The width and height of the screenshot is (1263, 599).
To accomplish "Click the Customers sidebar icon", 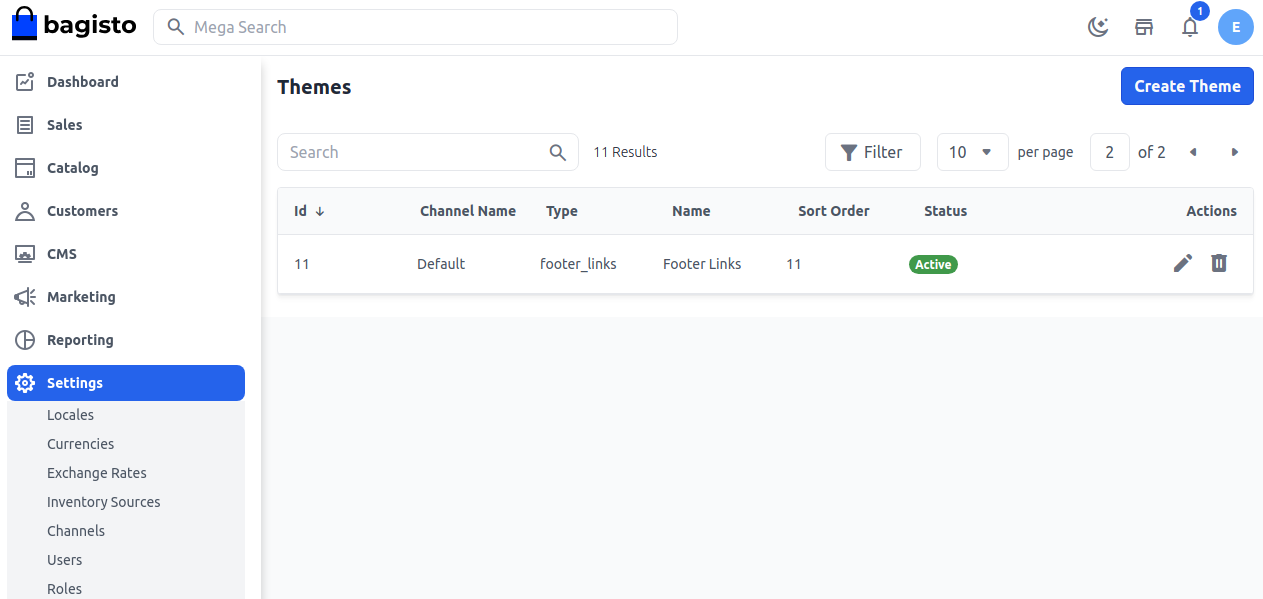I will coord(27,210).
